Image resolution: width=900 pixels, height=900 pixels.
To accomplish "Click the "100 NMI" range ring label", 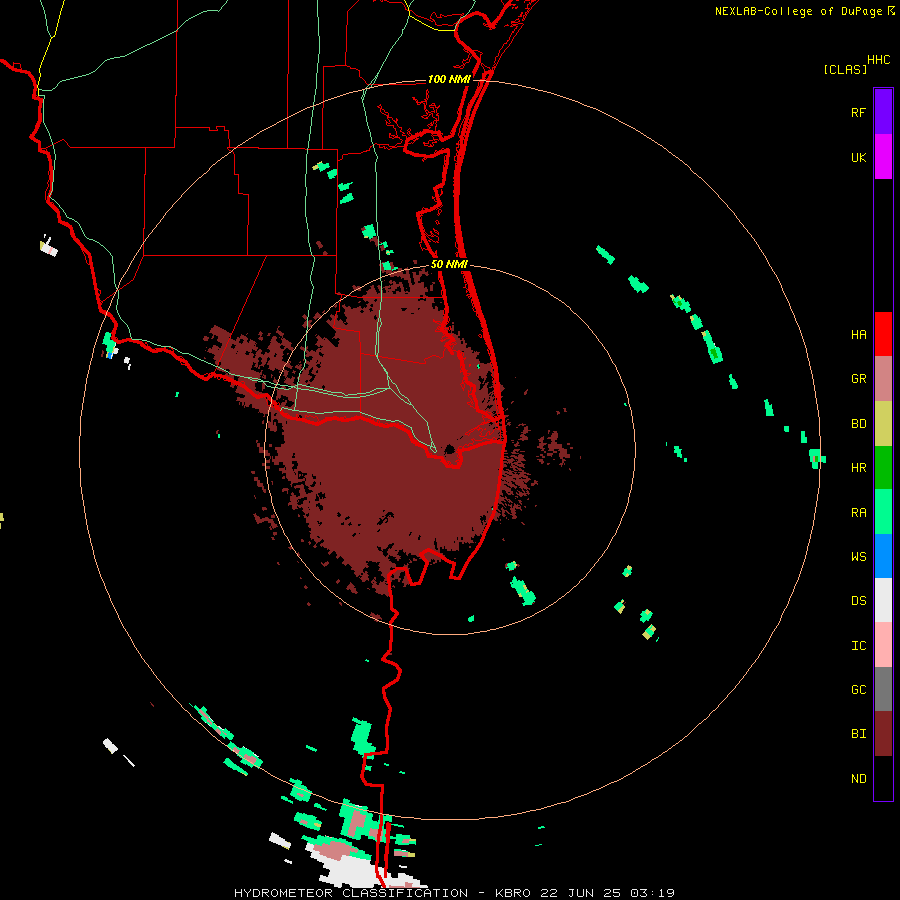I will pyautogui.click(x=449, y=79).
